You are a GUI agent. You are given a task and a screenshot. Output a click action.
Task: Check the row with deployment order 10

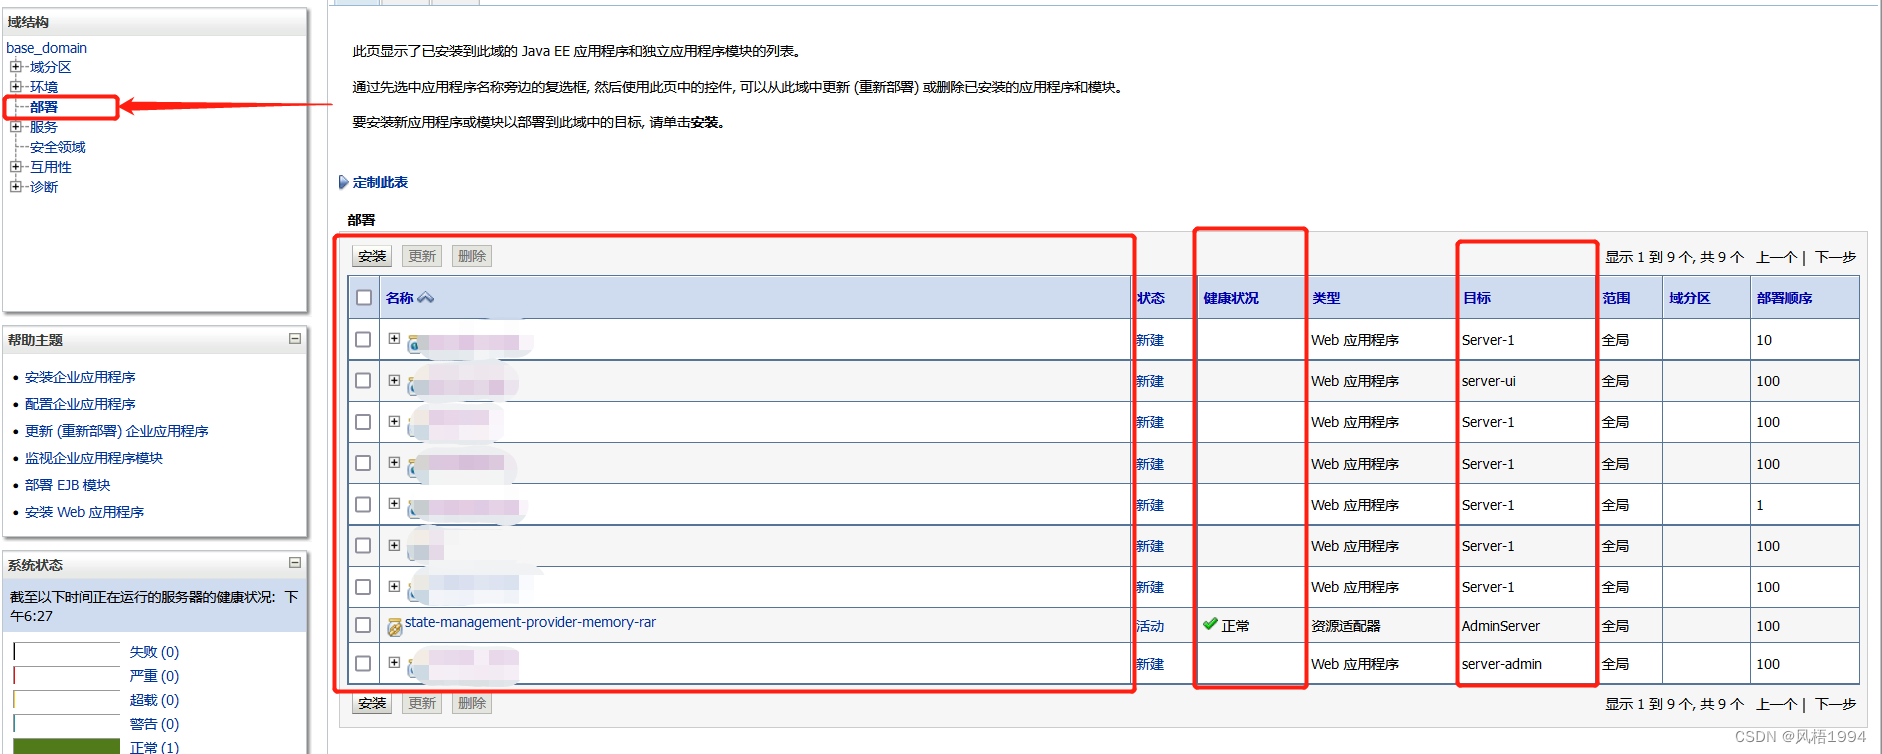[363, 340]
